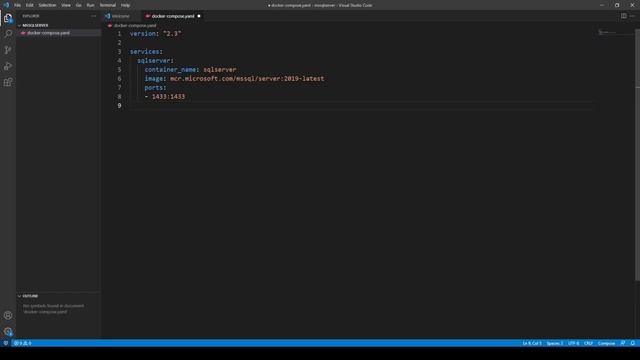Open the Accounts menu icon

pos(8,315)
